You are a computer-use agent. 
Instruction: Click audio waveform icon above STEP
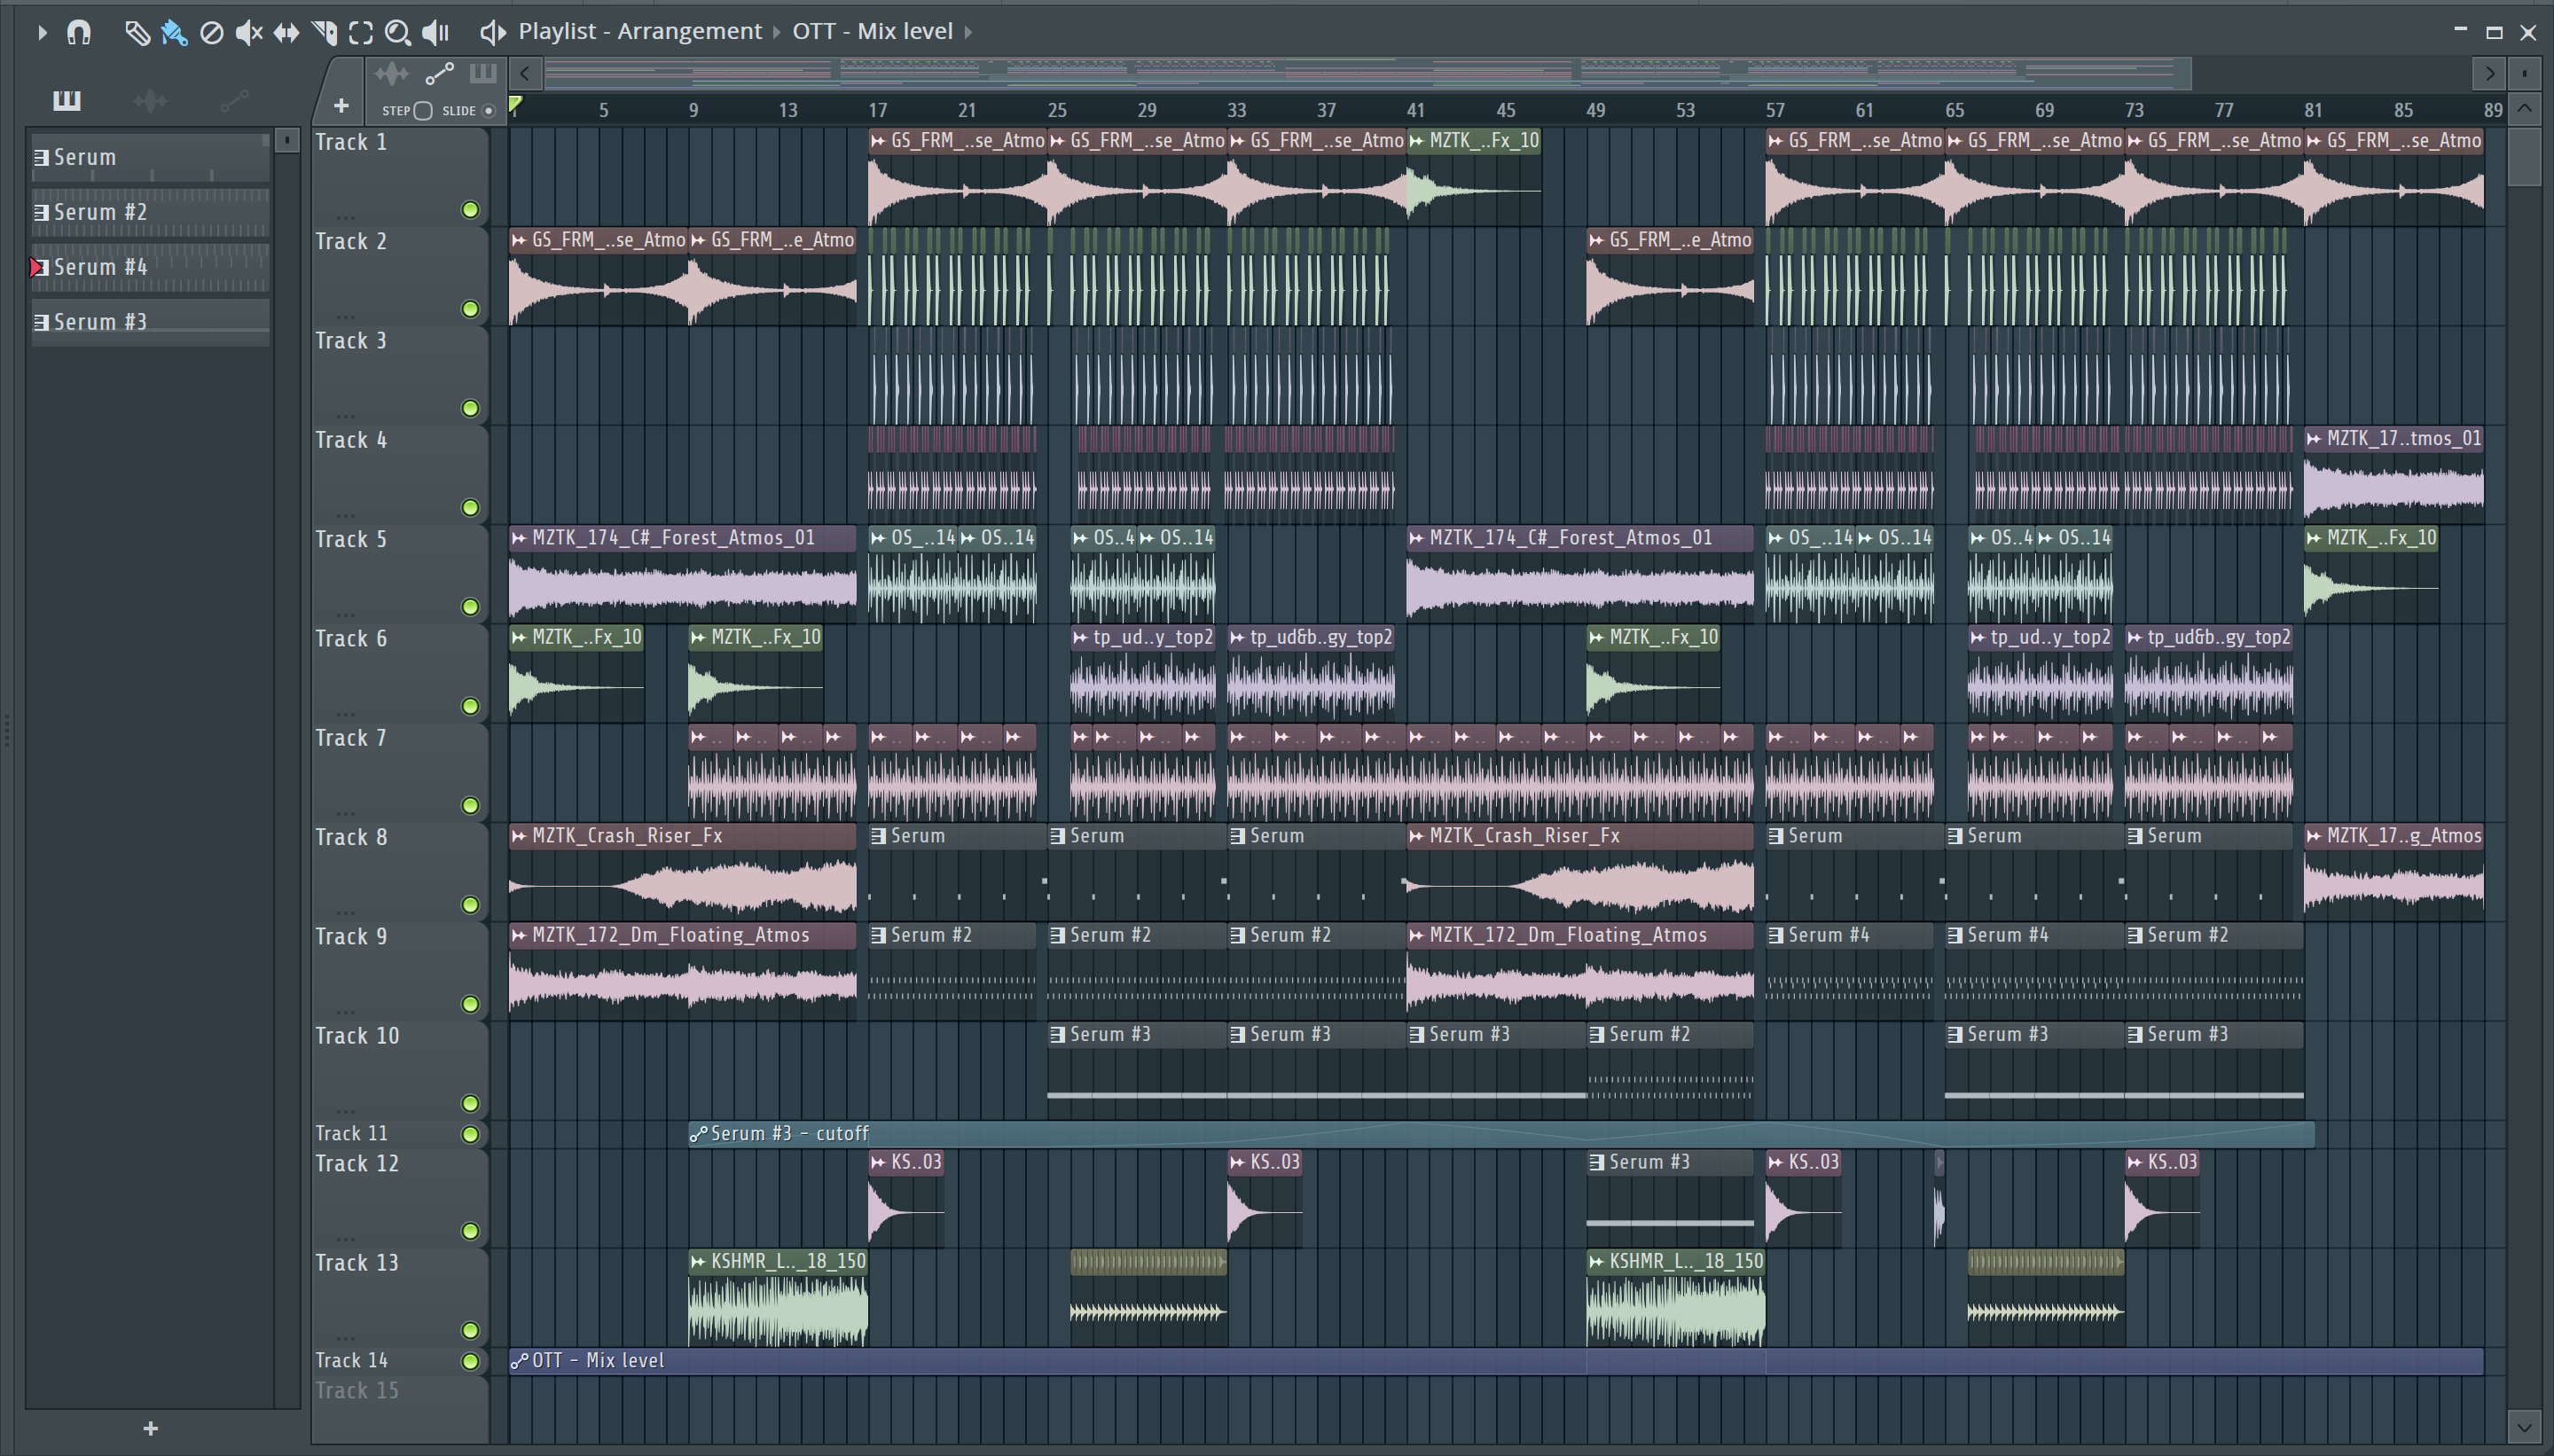pos(392,73)
